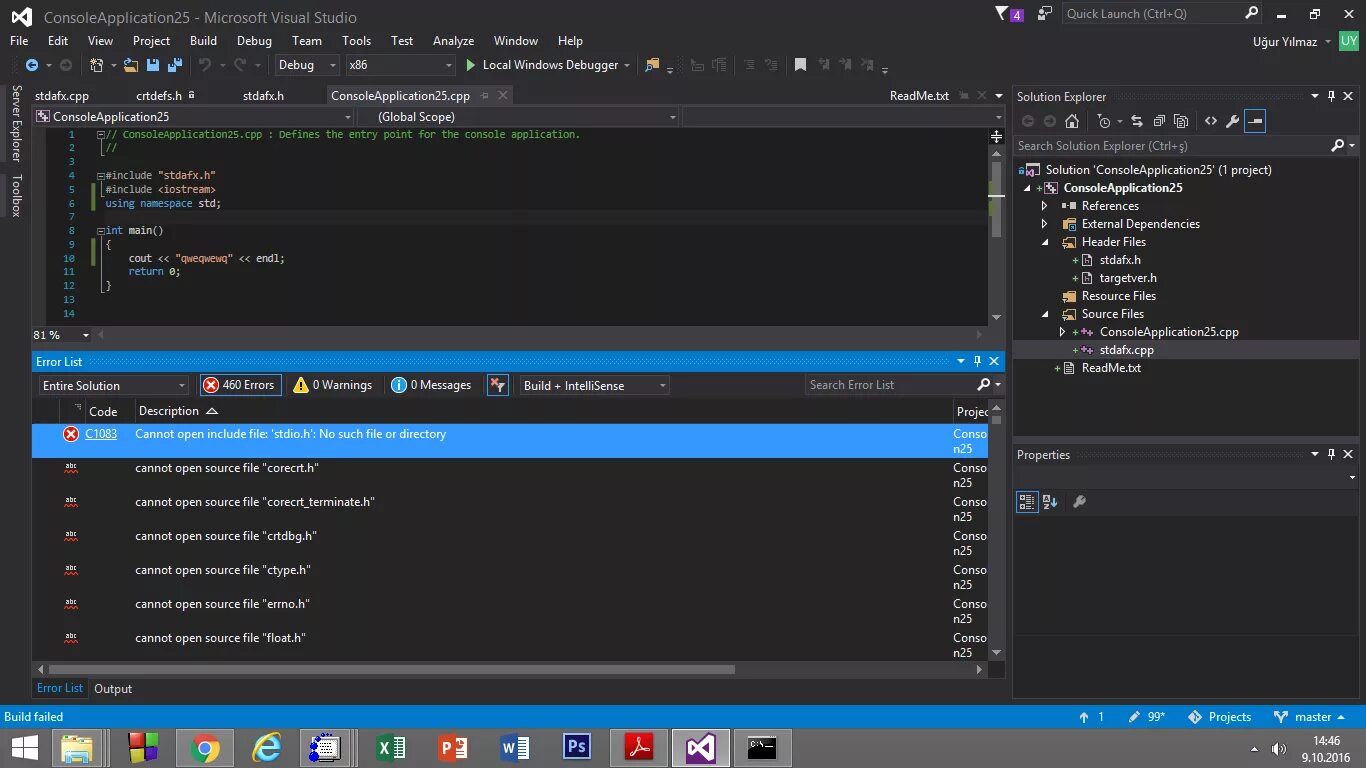Click the New Project toolbar icon

[97, 65]
